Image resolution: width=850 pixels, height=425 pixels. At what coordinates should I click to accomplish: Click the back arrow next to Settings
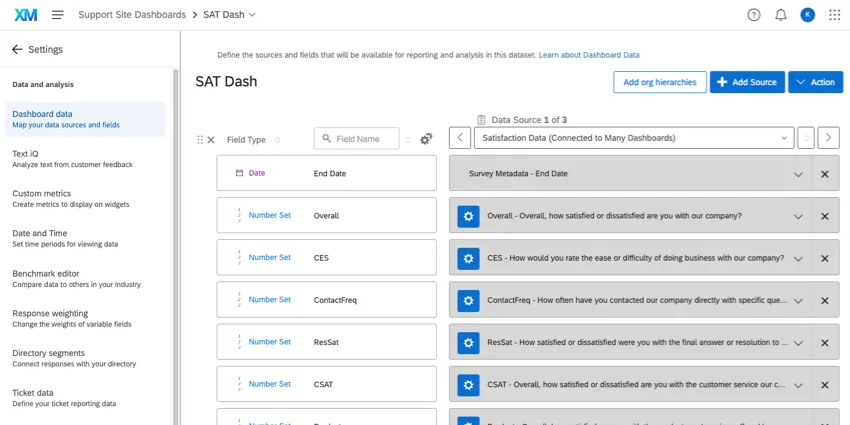[x=17, y=49]
